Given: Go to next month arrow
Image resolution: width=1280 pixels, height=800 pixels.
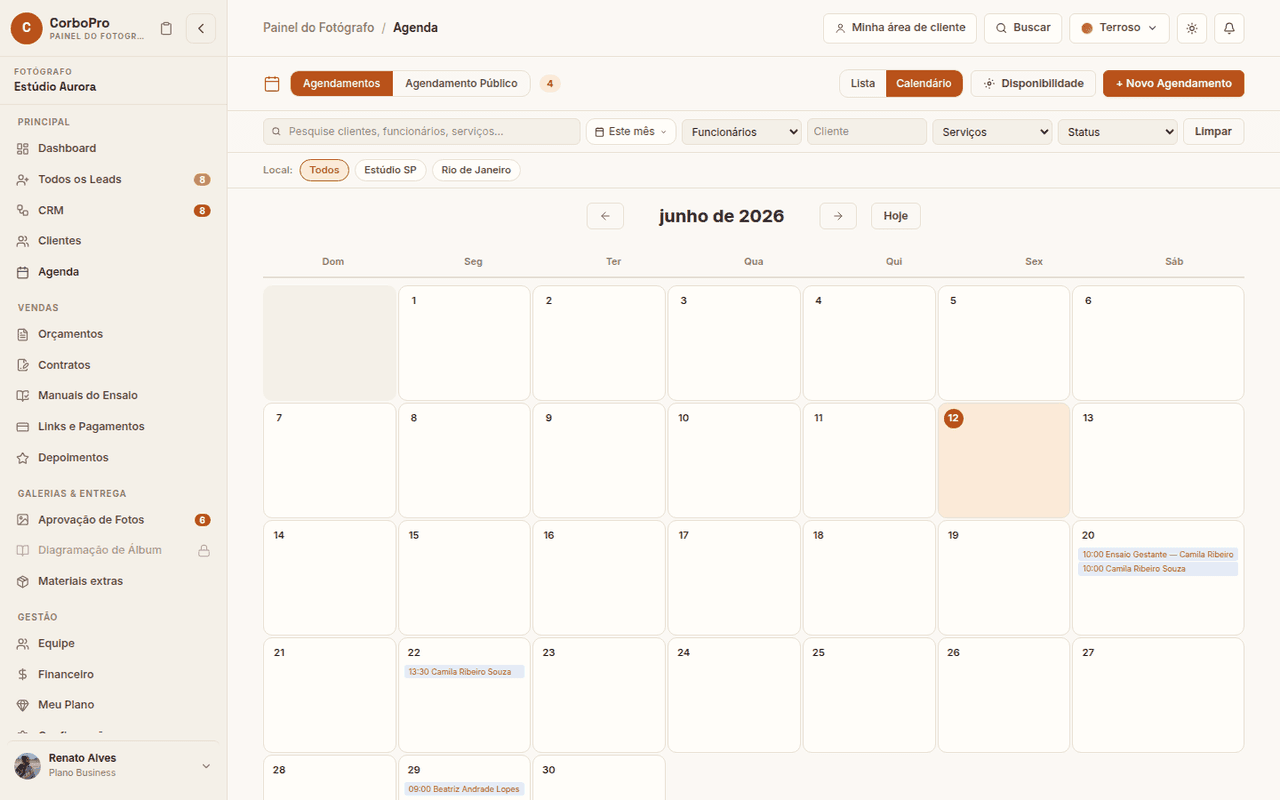Looking at the screenshot, I should coord(838,216).
